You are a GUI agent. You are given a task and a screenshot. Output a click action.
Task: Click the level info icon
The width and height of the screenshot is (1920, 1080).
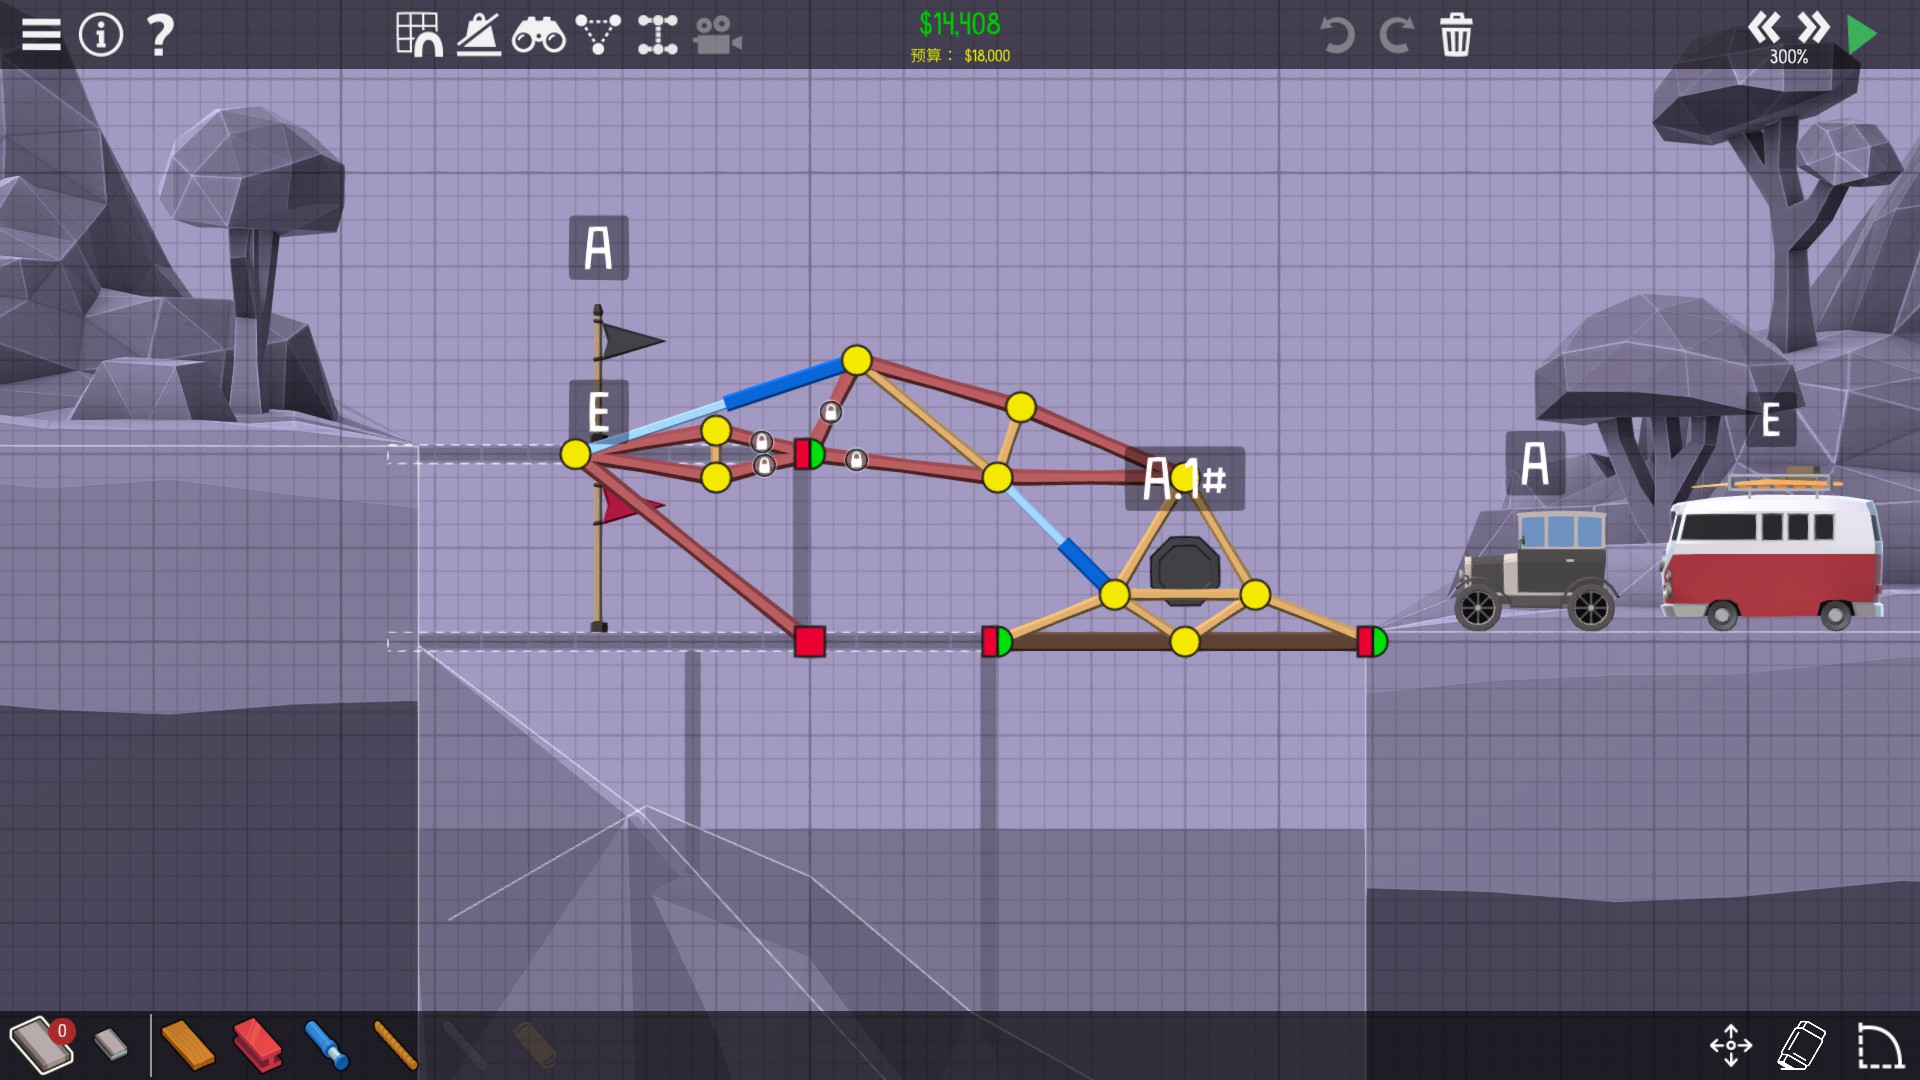101,35
